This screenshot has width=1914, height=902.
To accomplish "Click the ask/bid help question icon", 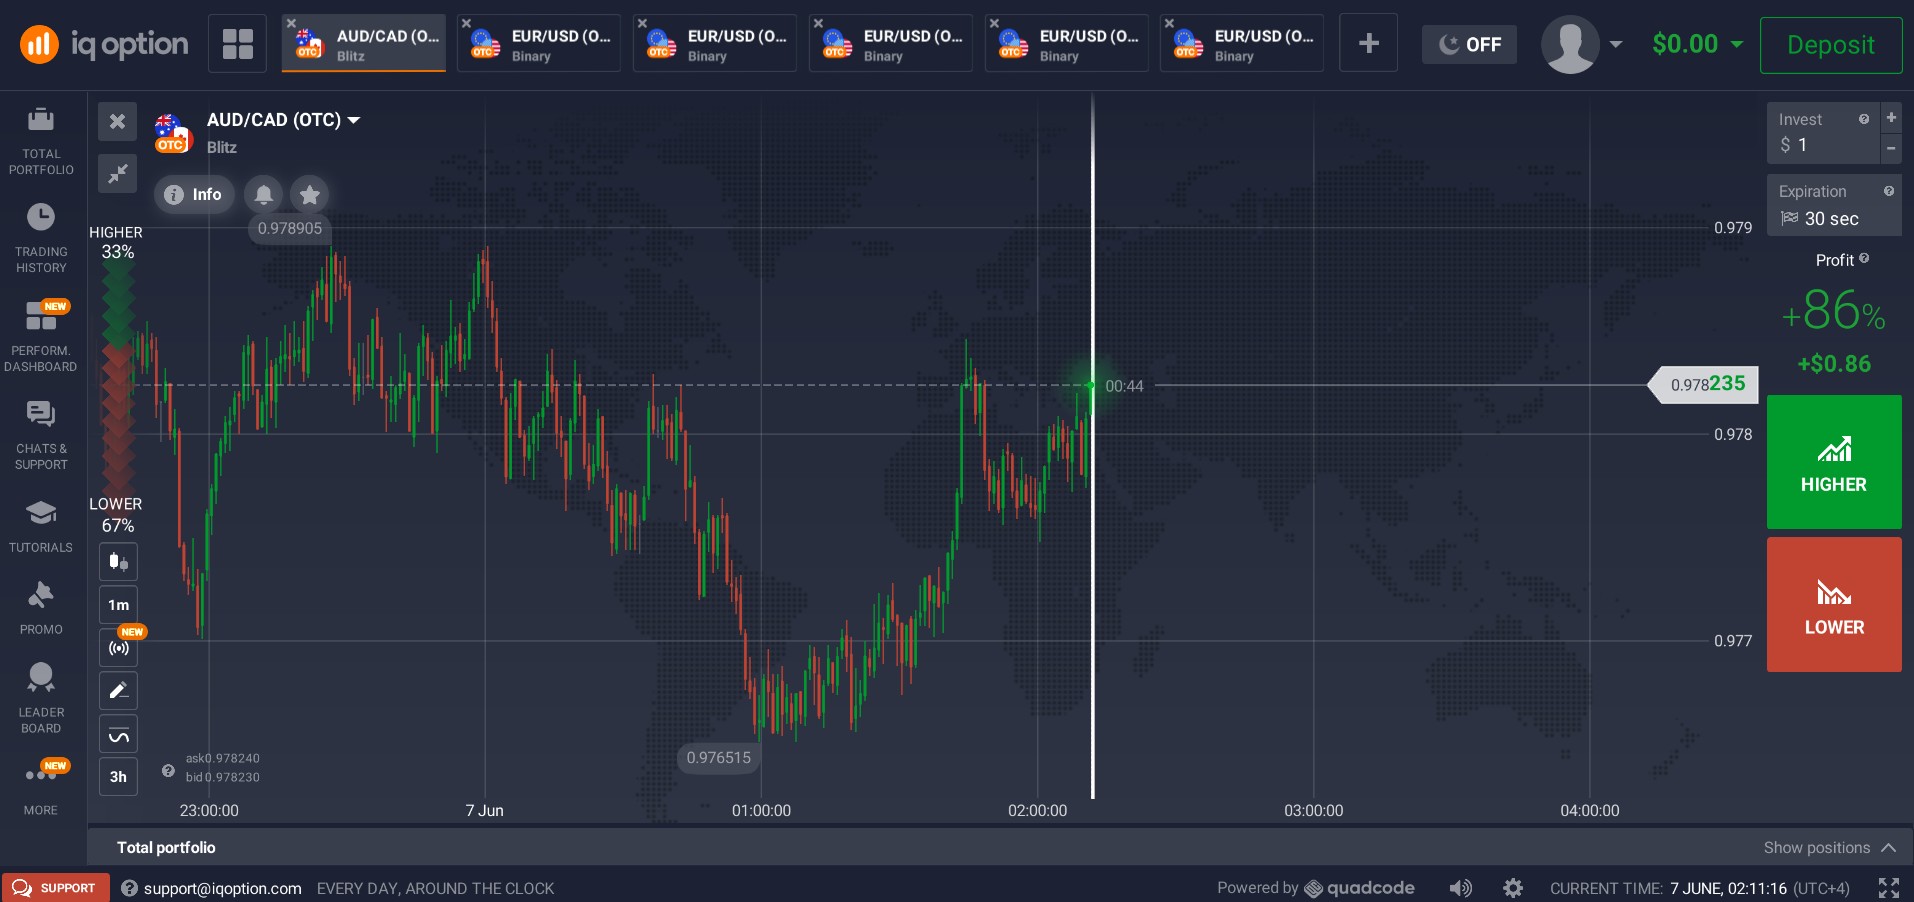I will pos(168,770).
